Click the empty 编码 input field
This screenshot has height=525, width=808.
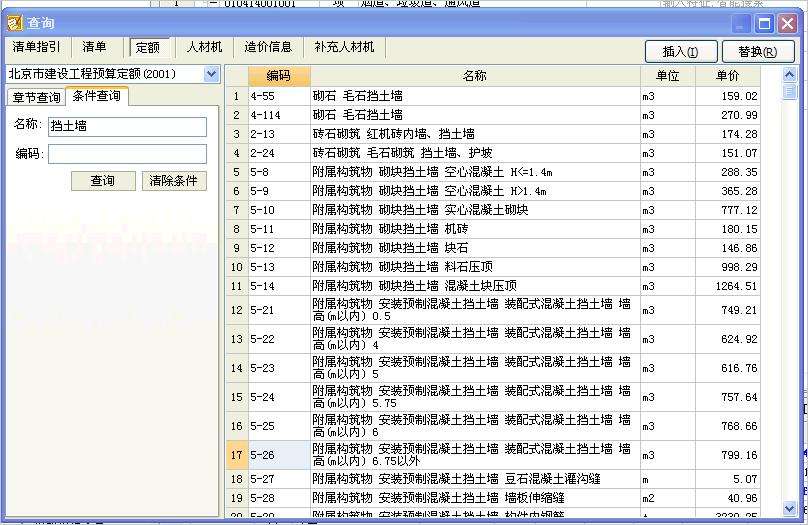[x=127, y=154]
